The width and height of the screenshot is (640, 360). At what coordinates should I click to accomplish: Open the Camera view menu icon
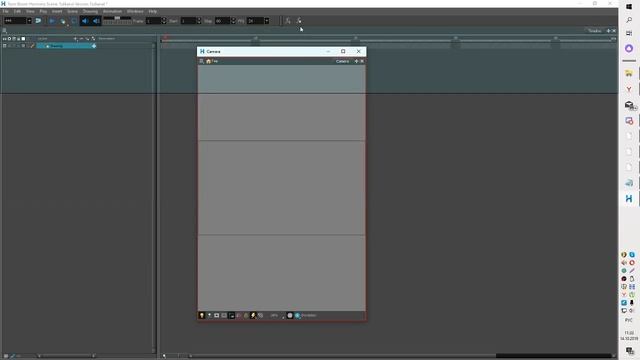point(201,61)
